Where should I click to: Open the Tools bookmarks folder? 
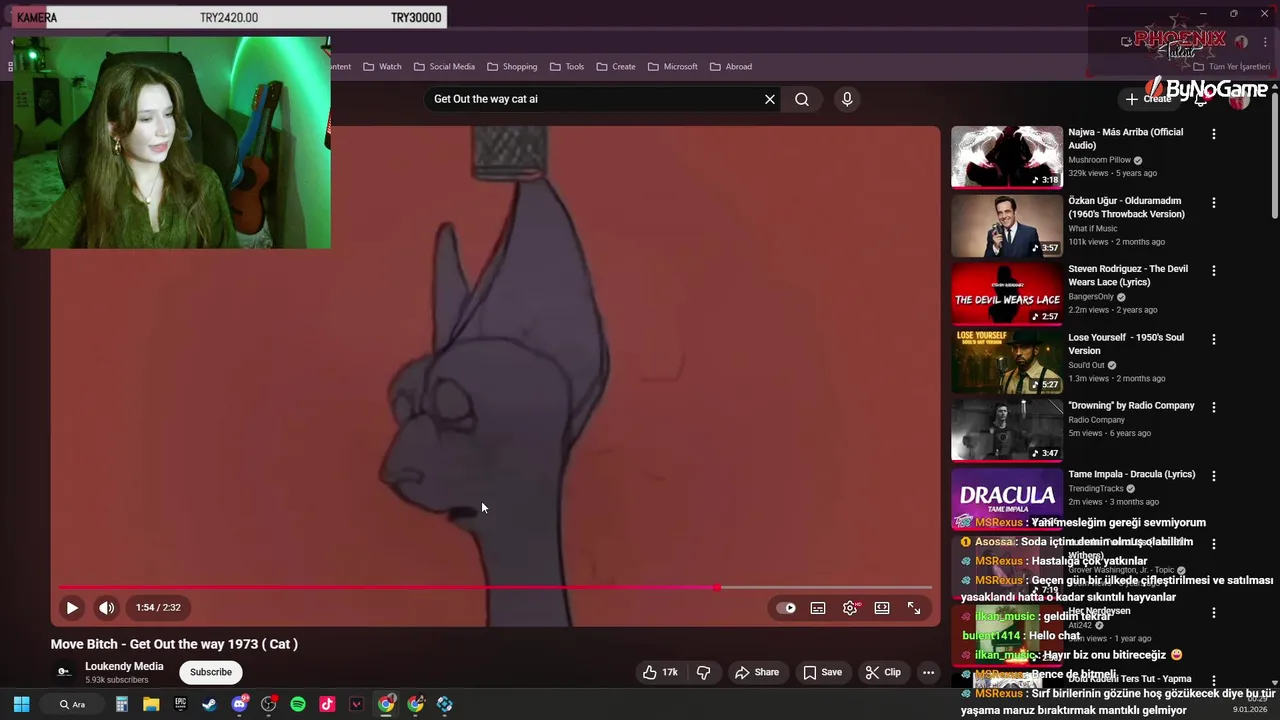(566, 67)
